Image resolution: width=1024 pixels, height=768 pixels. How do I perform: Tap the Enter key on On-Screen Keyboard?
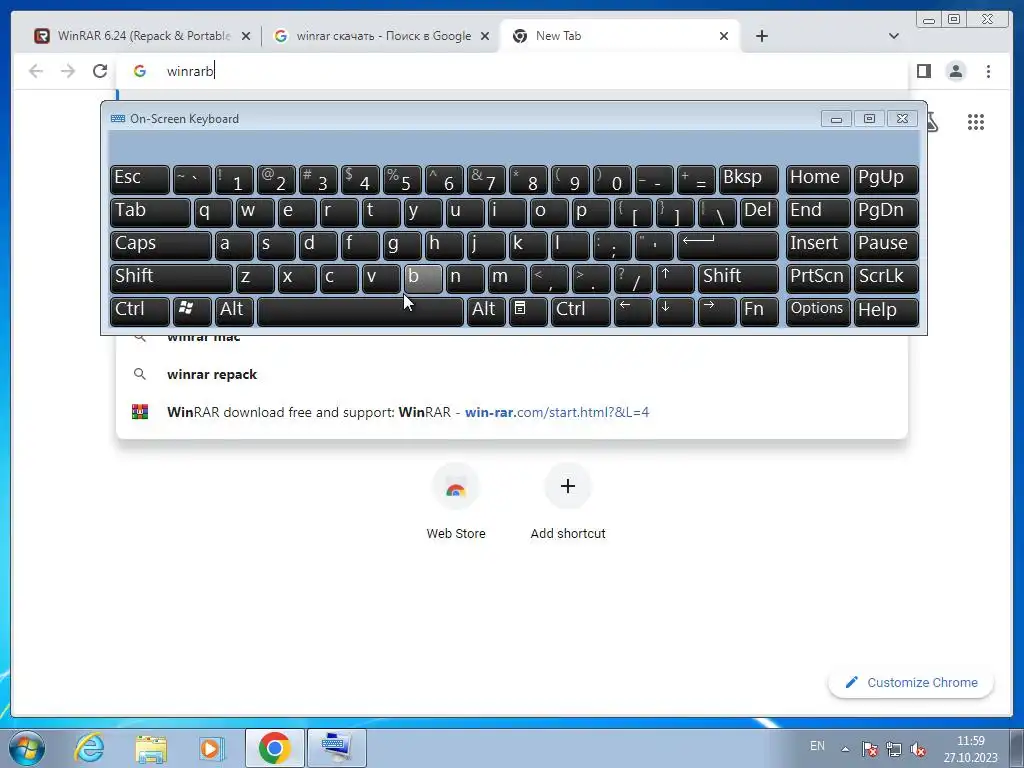click(728, 245)
